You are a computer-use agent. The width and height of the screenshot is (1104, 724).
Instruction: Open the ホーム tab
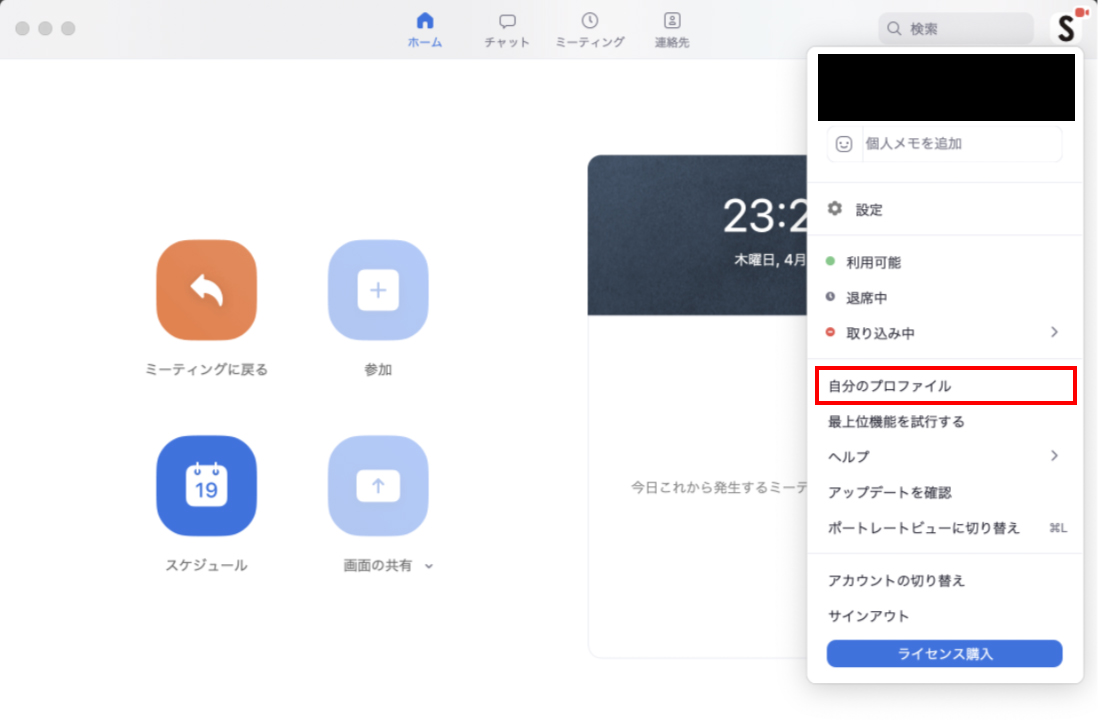(x=425, y=30)
